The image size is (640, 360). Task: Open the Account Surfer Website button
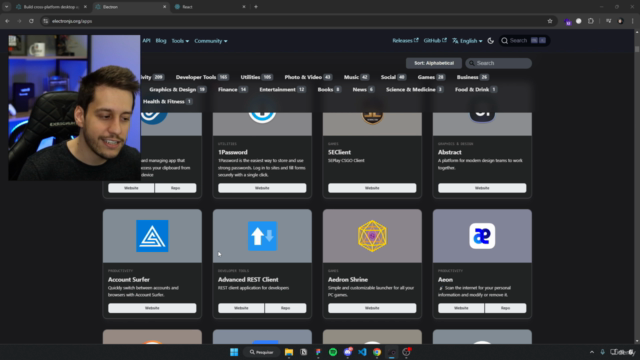[x=152, y=308]
